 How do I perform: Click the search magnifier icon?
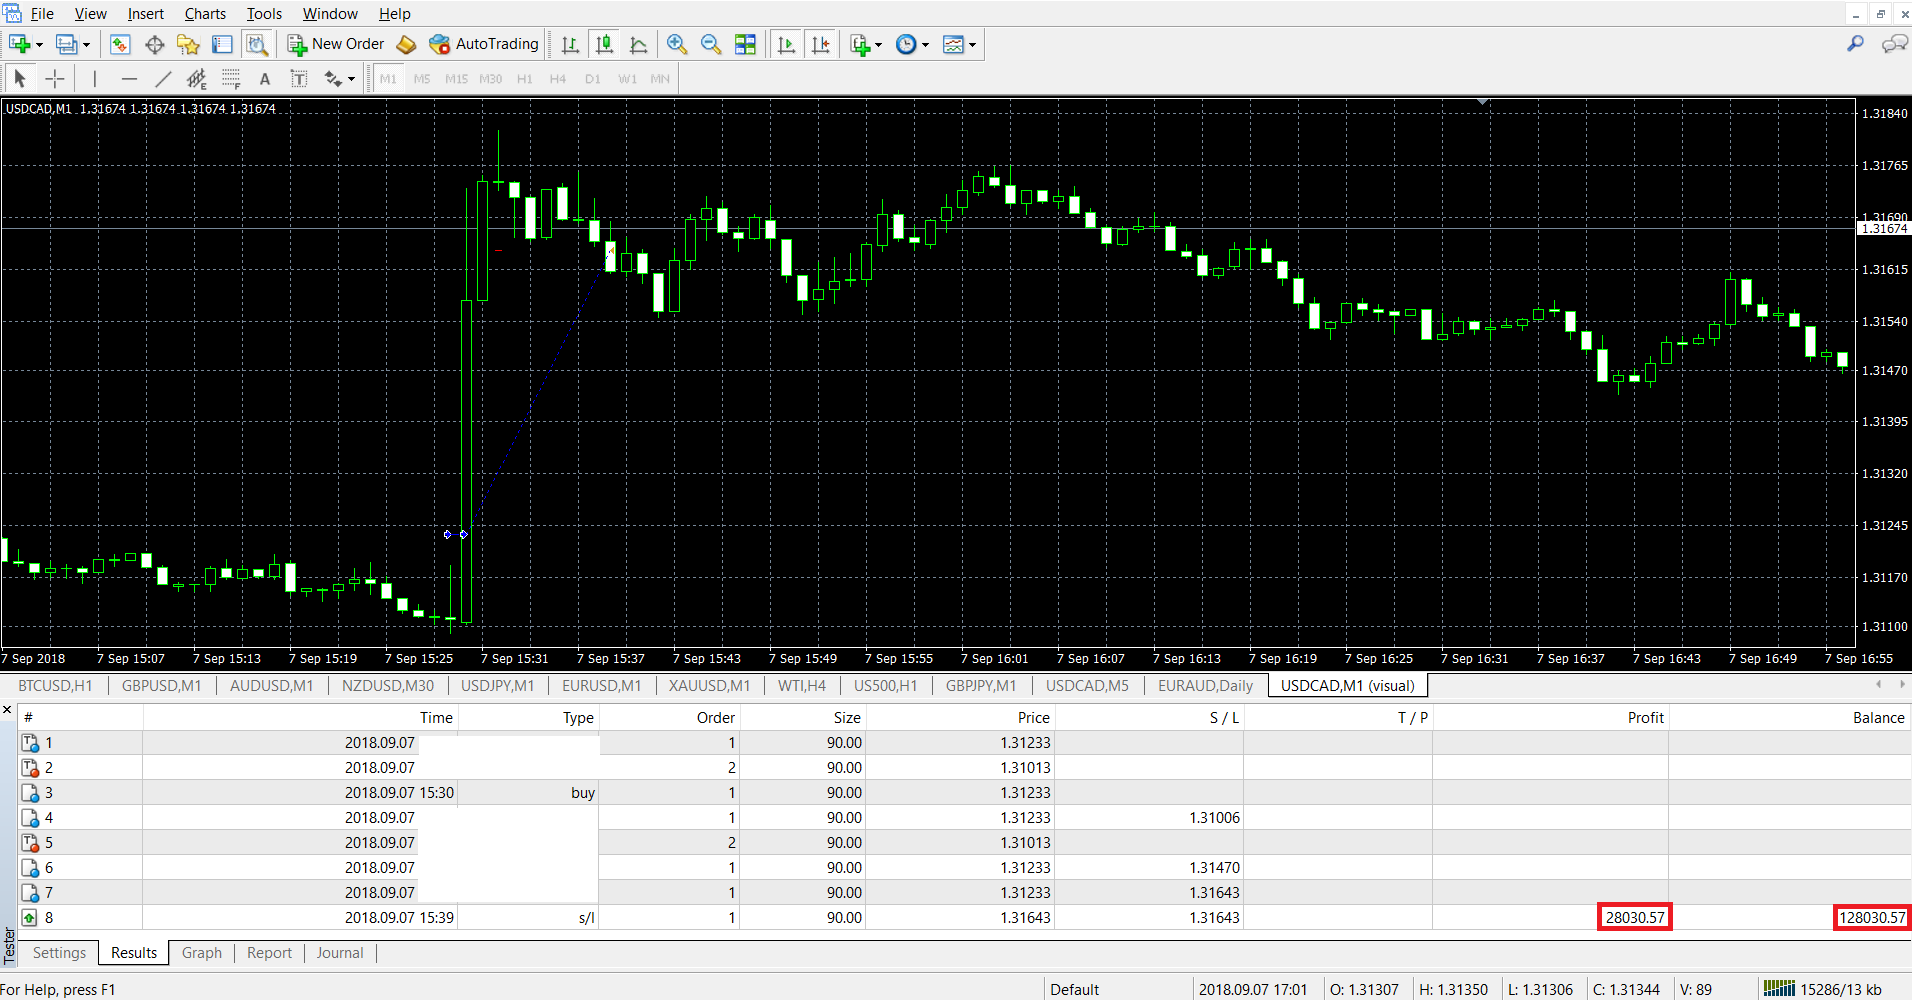[x=1855, y=44]
